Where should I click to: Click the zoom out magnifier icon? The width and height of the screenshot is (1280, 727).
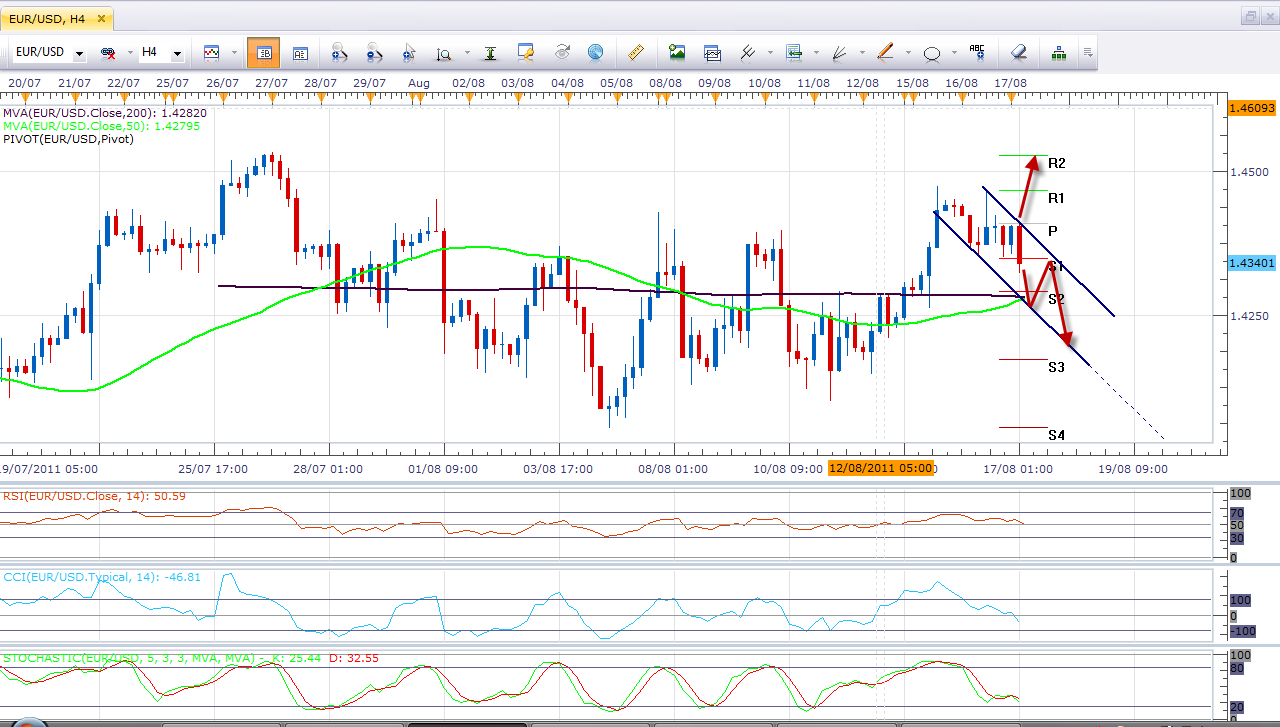[373, 53]
